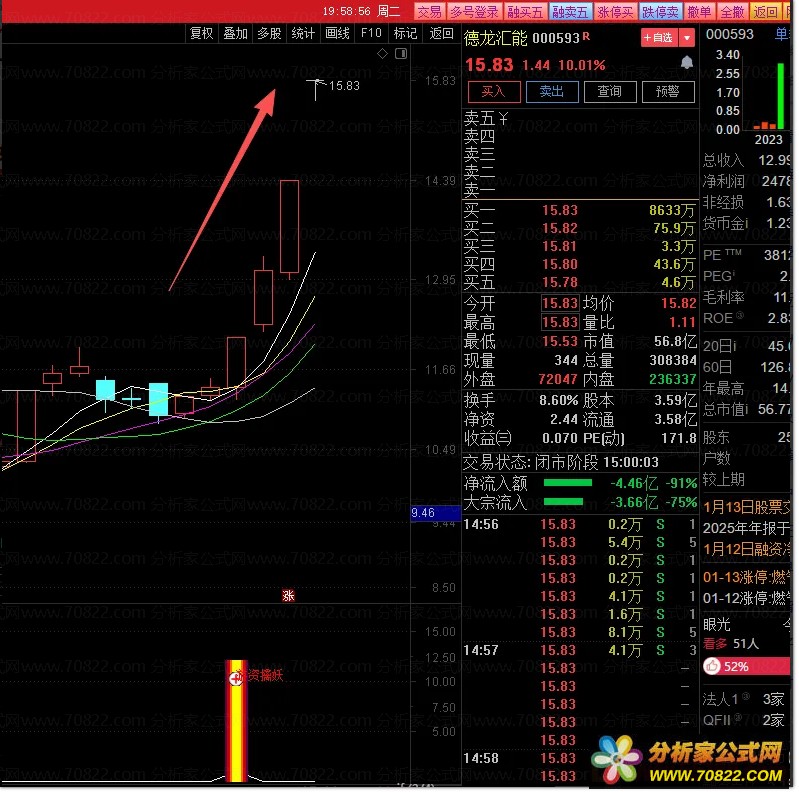Click the red 涨 marker on chart

tap(288, 595)
